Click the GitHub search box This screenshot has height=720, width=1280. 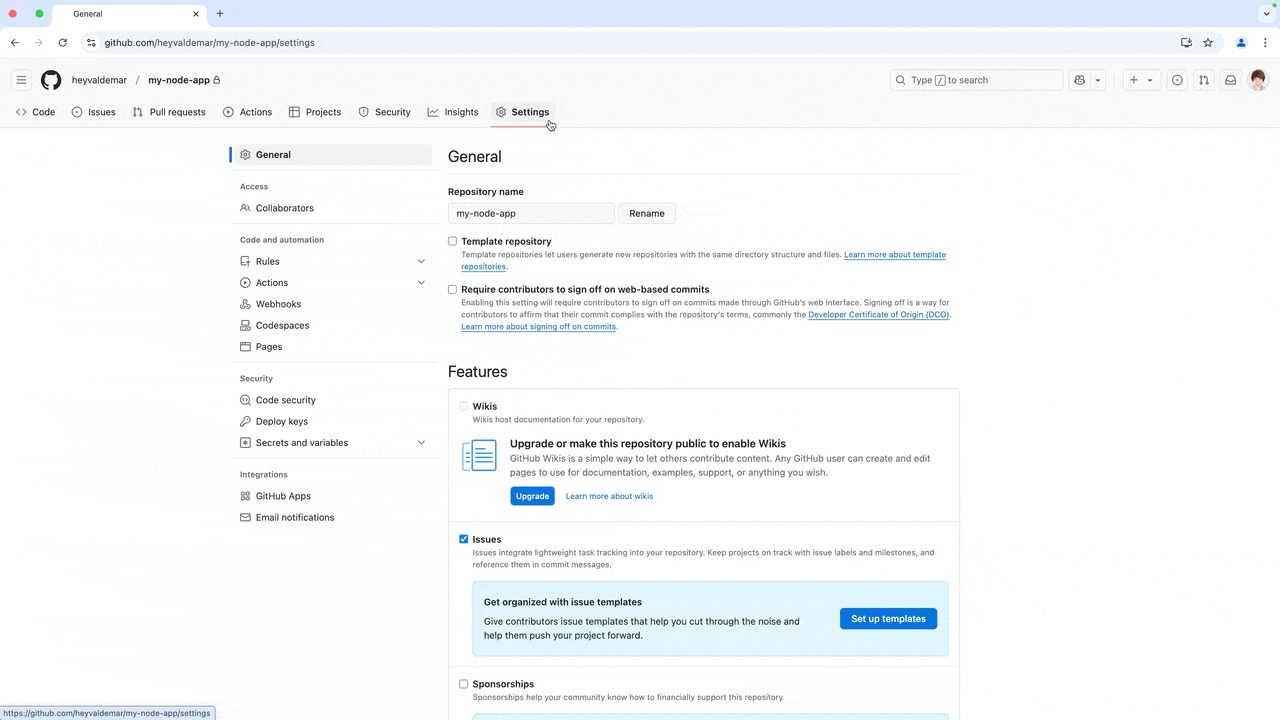pyautogui.click(x=977, y=80)
